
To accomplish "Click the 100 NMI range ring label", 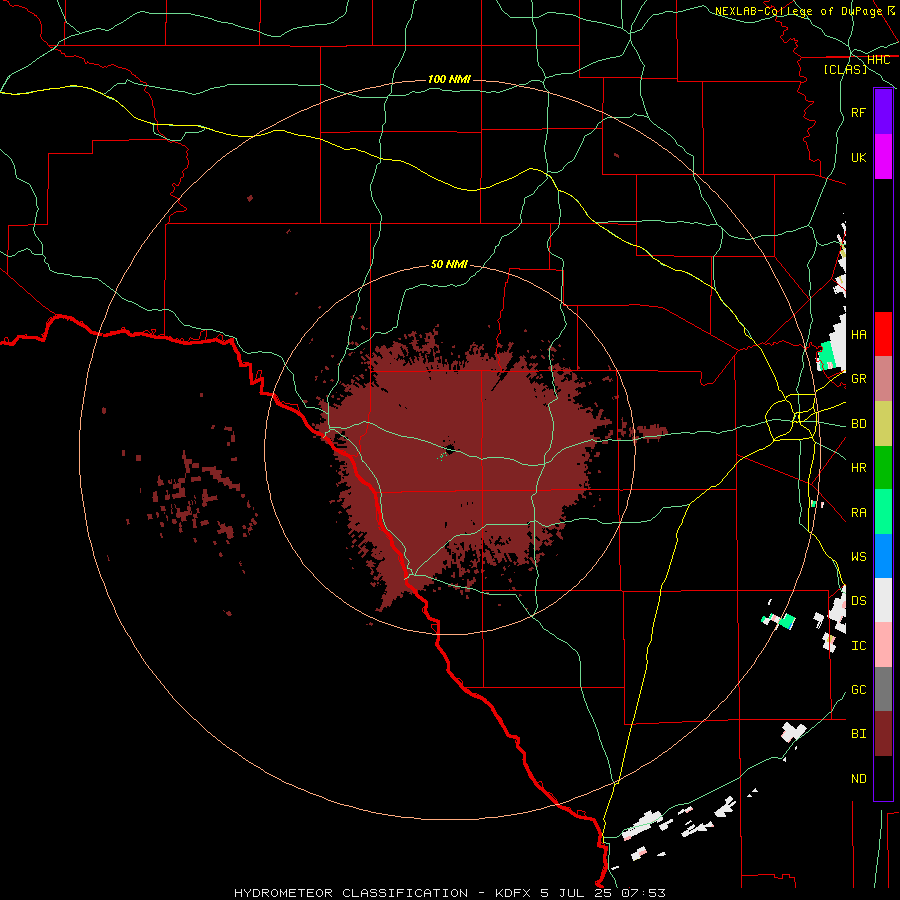I will pyautogui.click(x=449, y=79).
